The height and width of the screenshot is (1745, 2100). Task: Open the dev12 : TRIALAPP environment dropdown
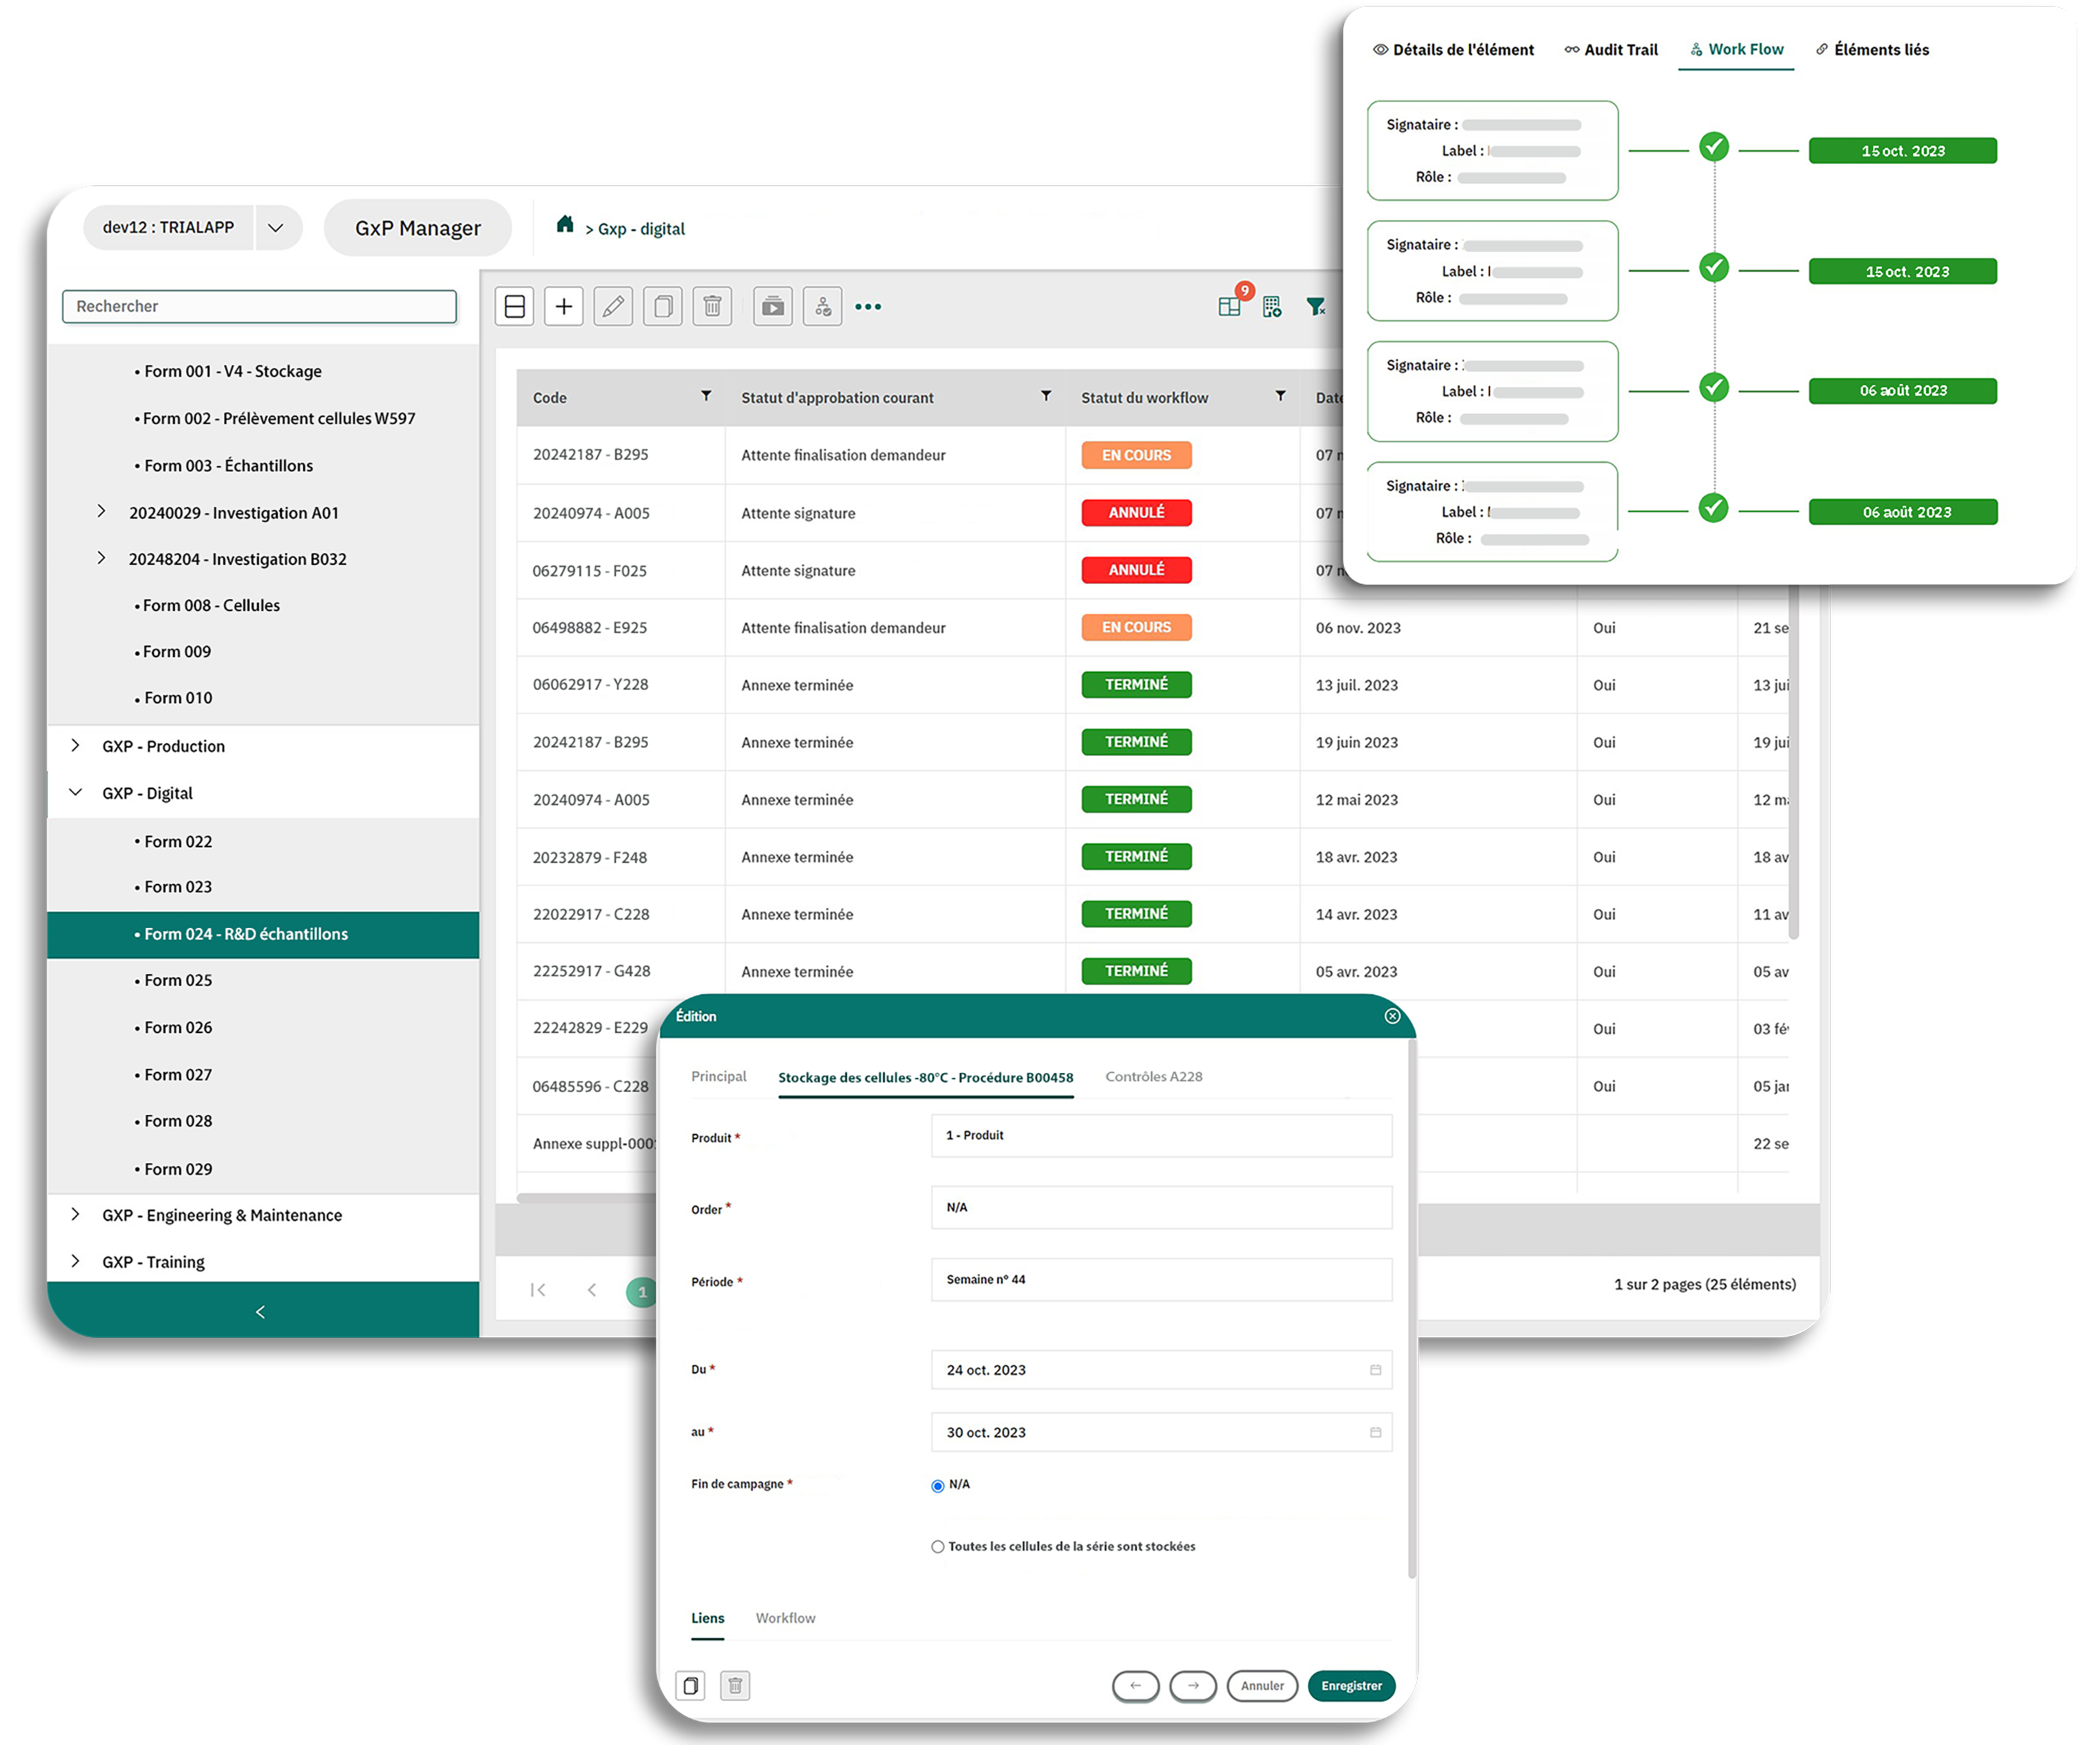pyautogui.click(x=277, y=227)
